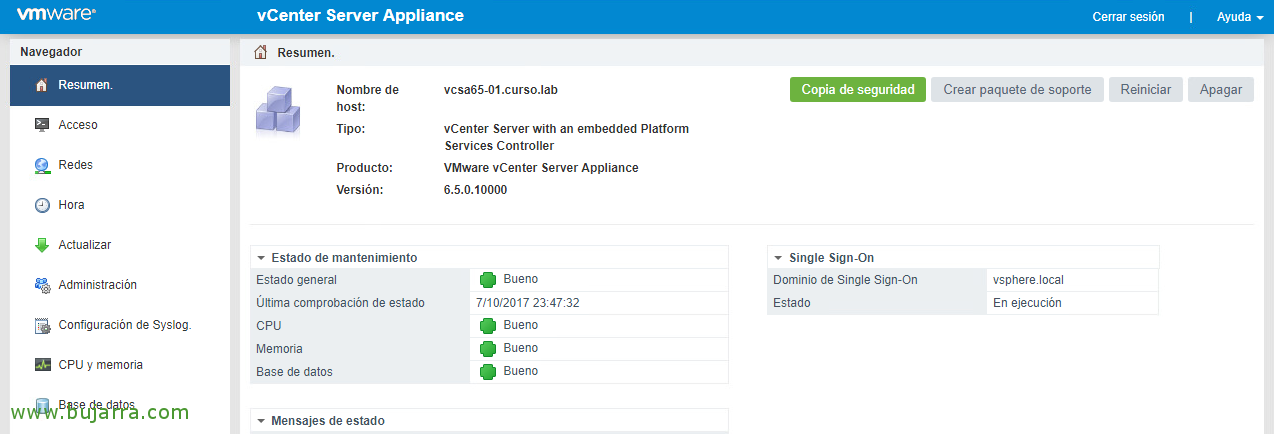Click the VMware vCenter Server Appliance product text
1274x434 pixels.
pyautogui.click(x=541, y=168)
